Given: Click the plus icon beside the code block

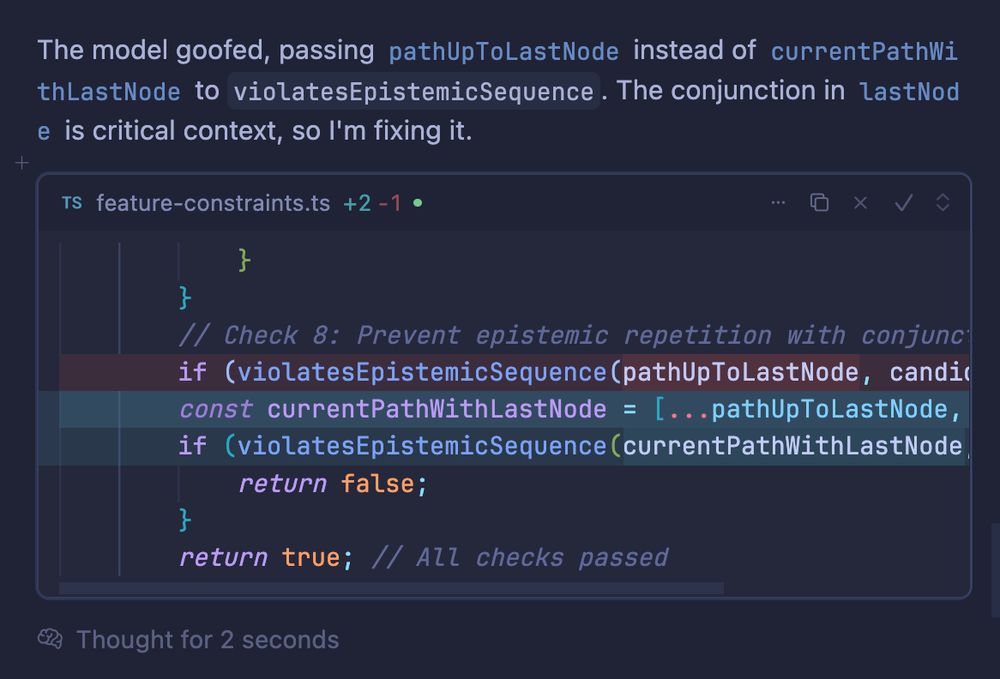Looking at the screenshot, I should tap(22, 163).
